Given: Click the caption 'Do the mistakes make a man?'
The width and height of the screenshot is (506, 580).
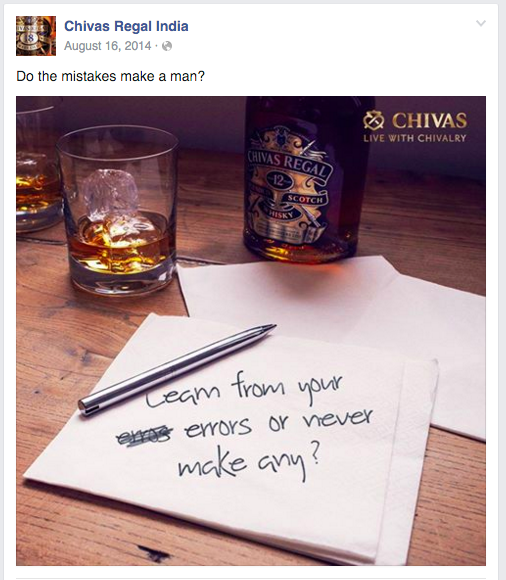Looking at the screenshot, I should click(x=110, y=76).
